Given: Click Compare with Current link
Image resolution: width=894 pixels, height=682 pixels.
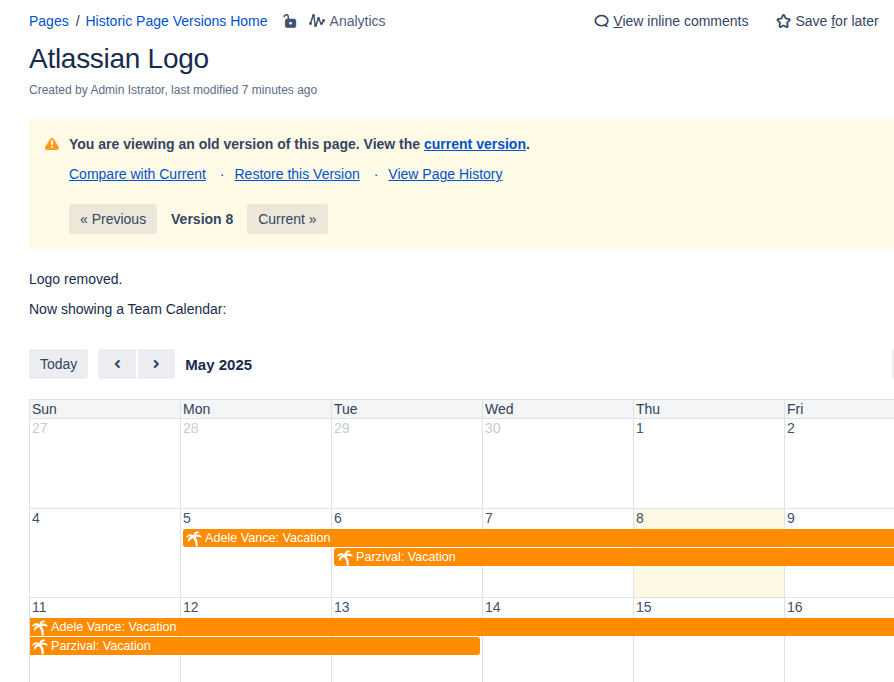Looking at the screenshot, I should pyautogui.click(x=137, y=174).
